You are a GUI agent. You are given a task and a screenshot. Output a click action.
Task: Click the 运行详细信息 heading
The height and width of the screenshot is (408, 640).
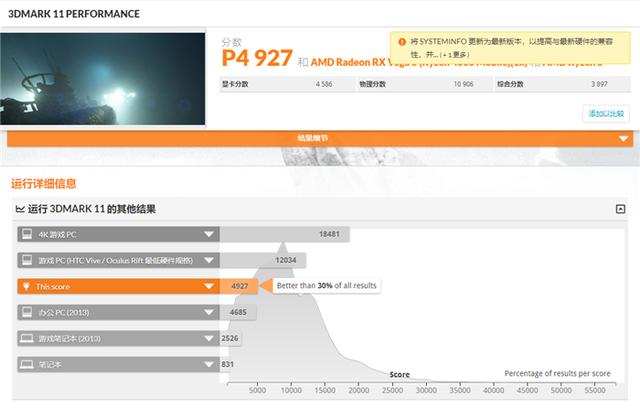click(44, 184)
